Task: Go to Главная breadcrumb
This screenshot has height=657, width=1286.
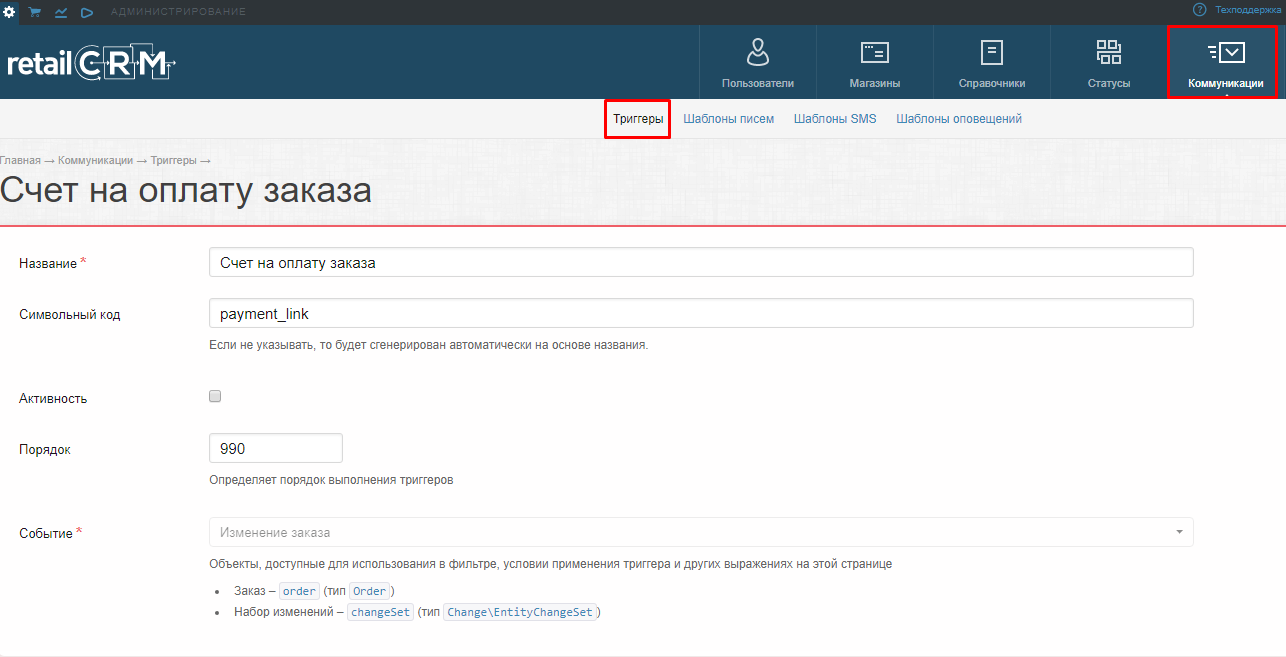Action: coord(20,160)
